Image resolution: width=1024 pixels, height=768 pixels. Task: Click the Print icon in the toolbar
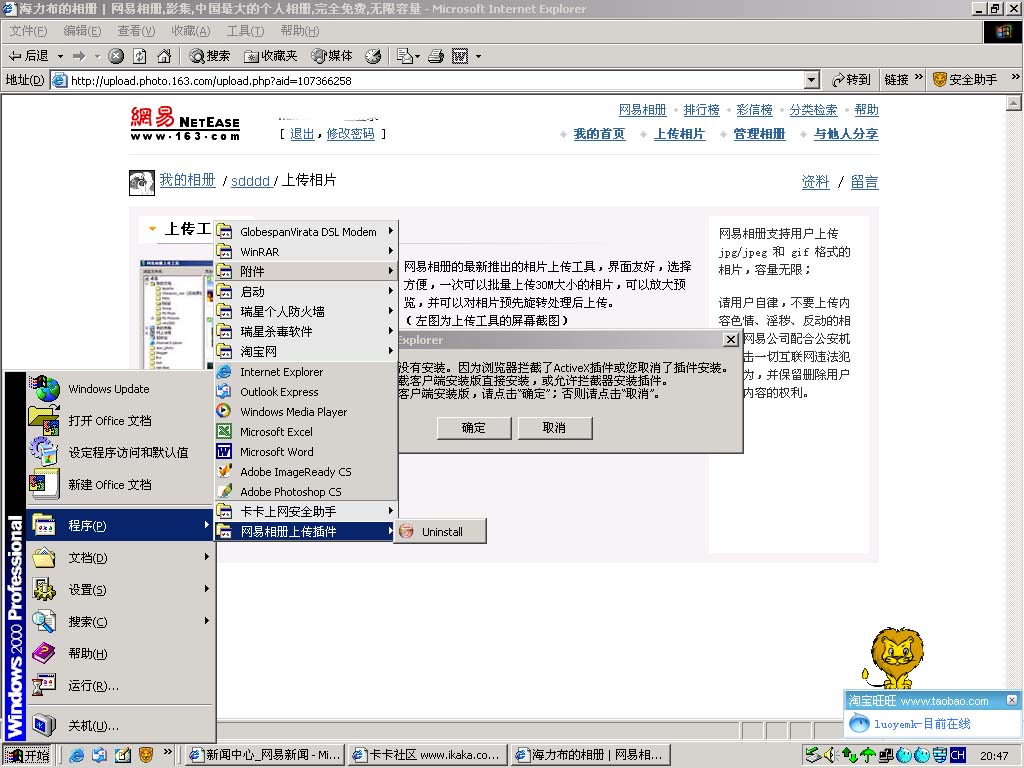coord(436,56)
